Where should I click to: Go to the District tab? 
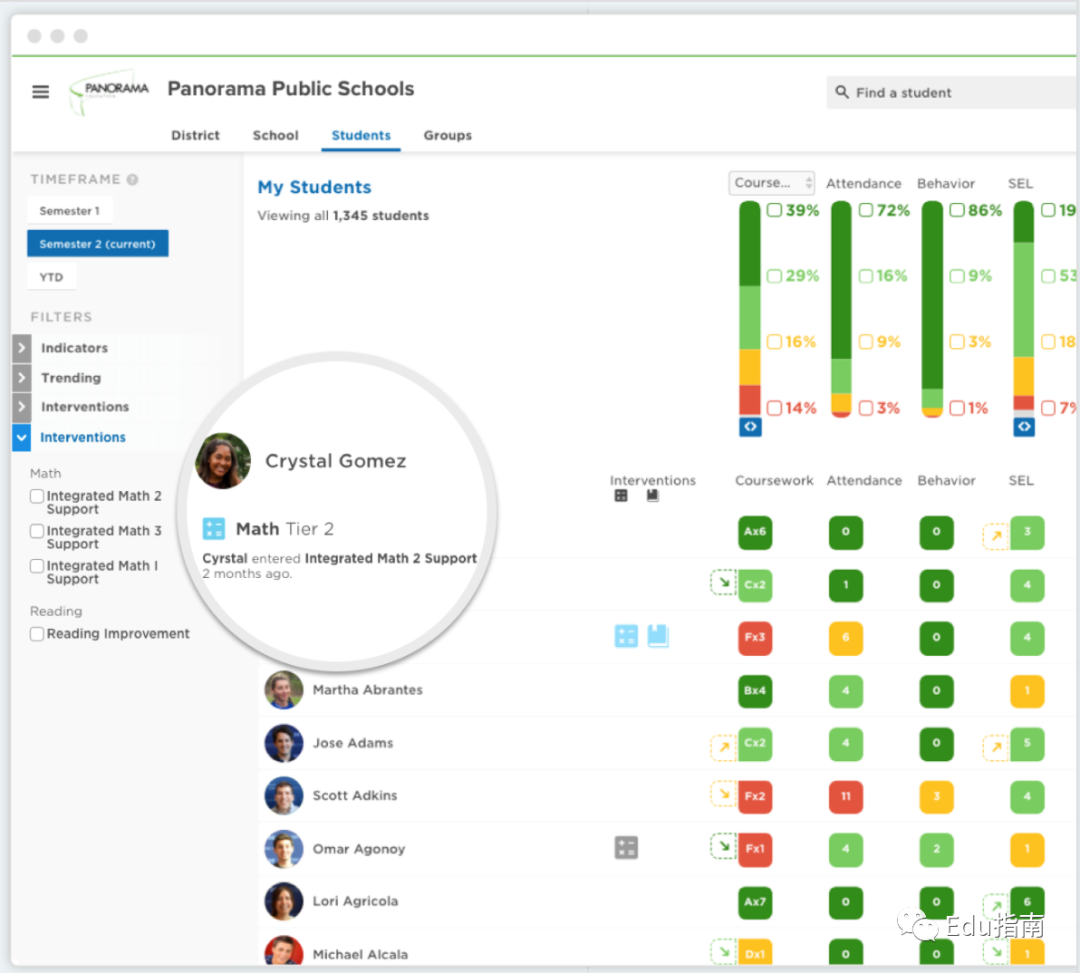(x=195, y=135)
